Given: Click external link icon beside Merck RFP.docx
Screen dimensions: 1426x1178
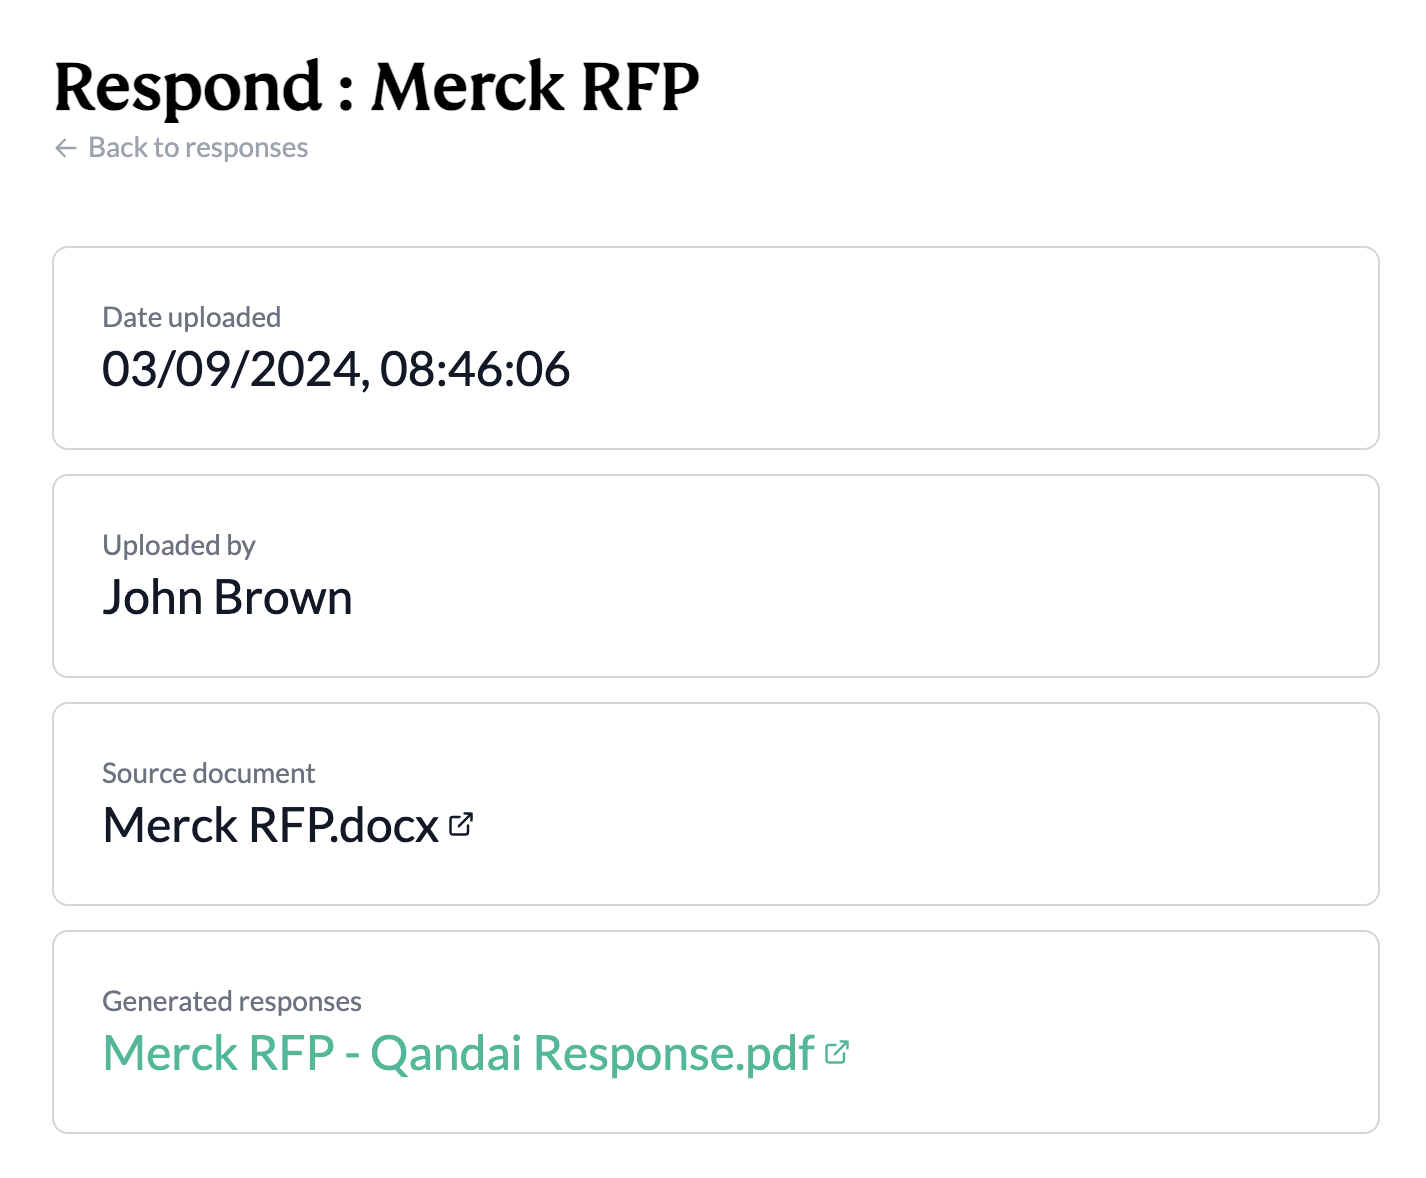Looking at the screenshot, I should pyautogui.click(x=461, y=825).
